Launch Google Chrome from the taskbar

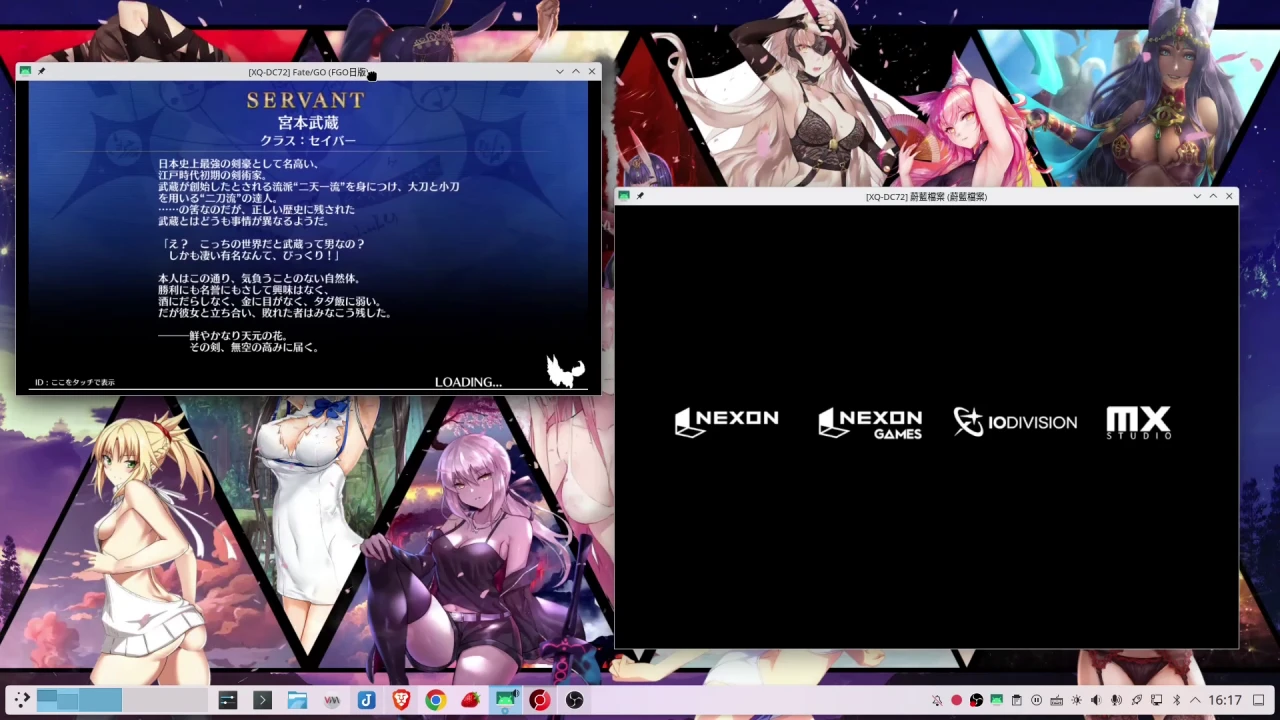[435, 701]
